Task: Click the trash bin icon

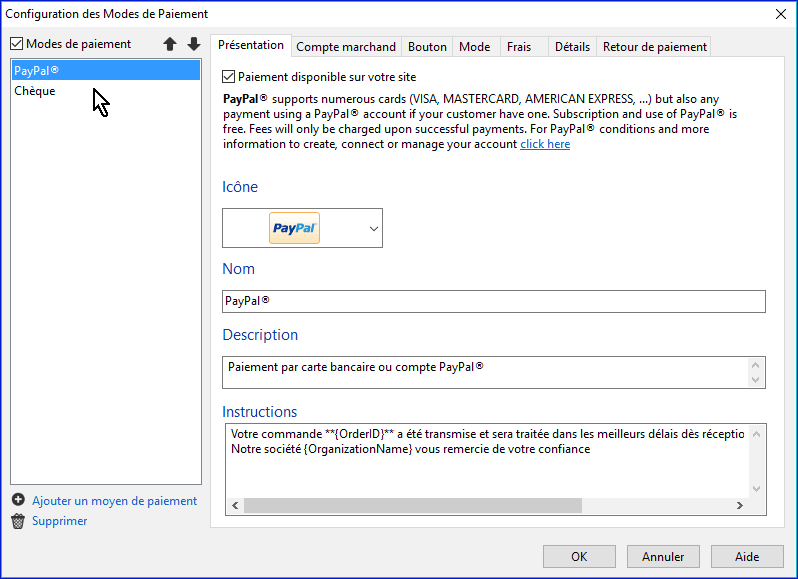Action: click(x=18, y=521)
